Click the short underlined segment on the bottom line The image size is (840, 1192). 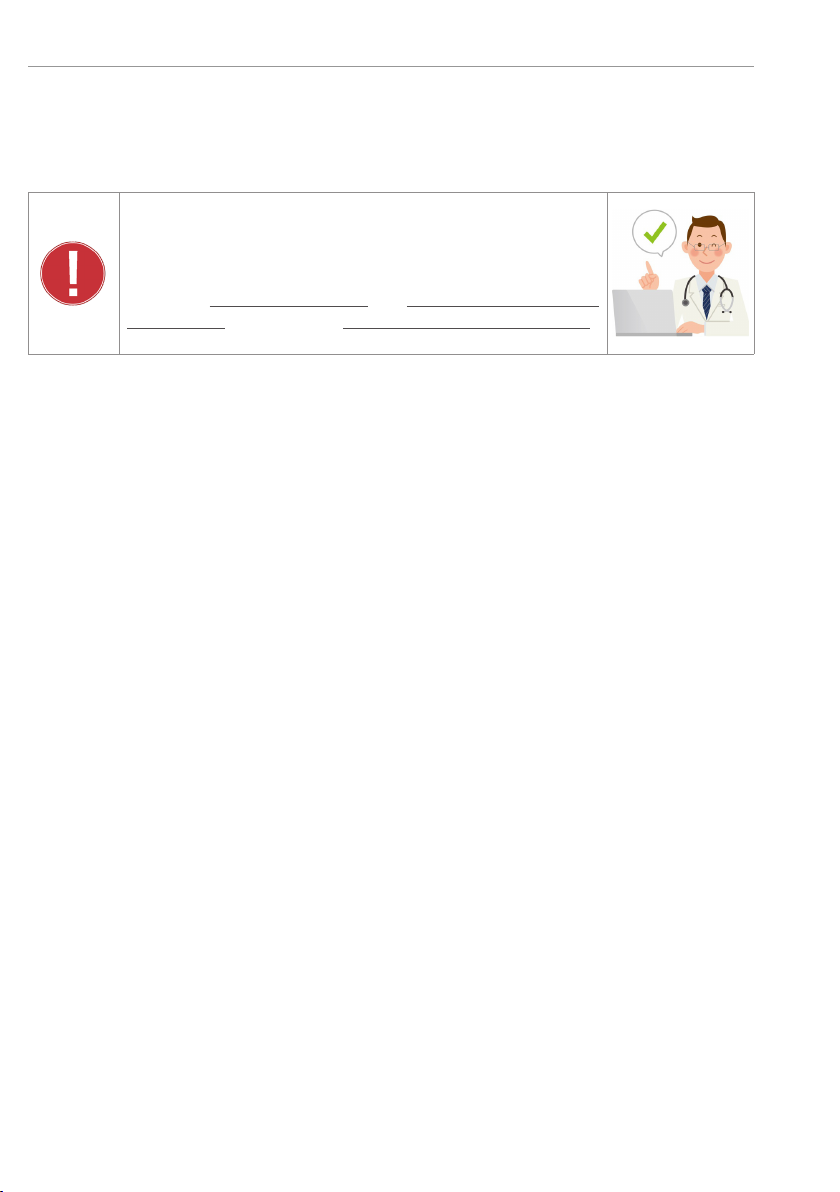[x=176, y=328]
